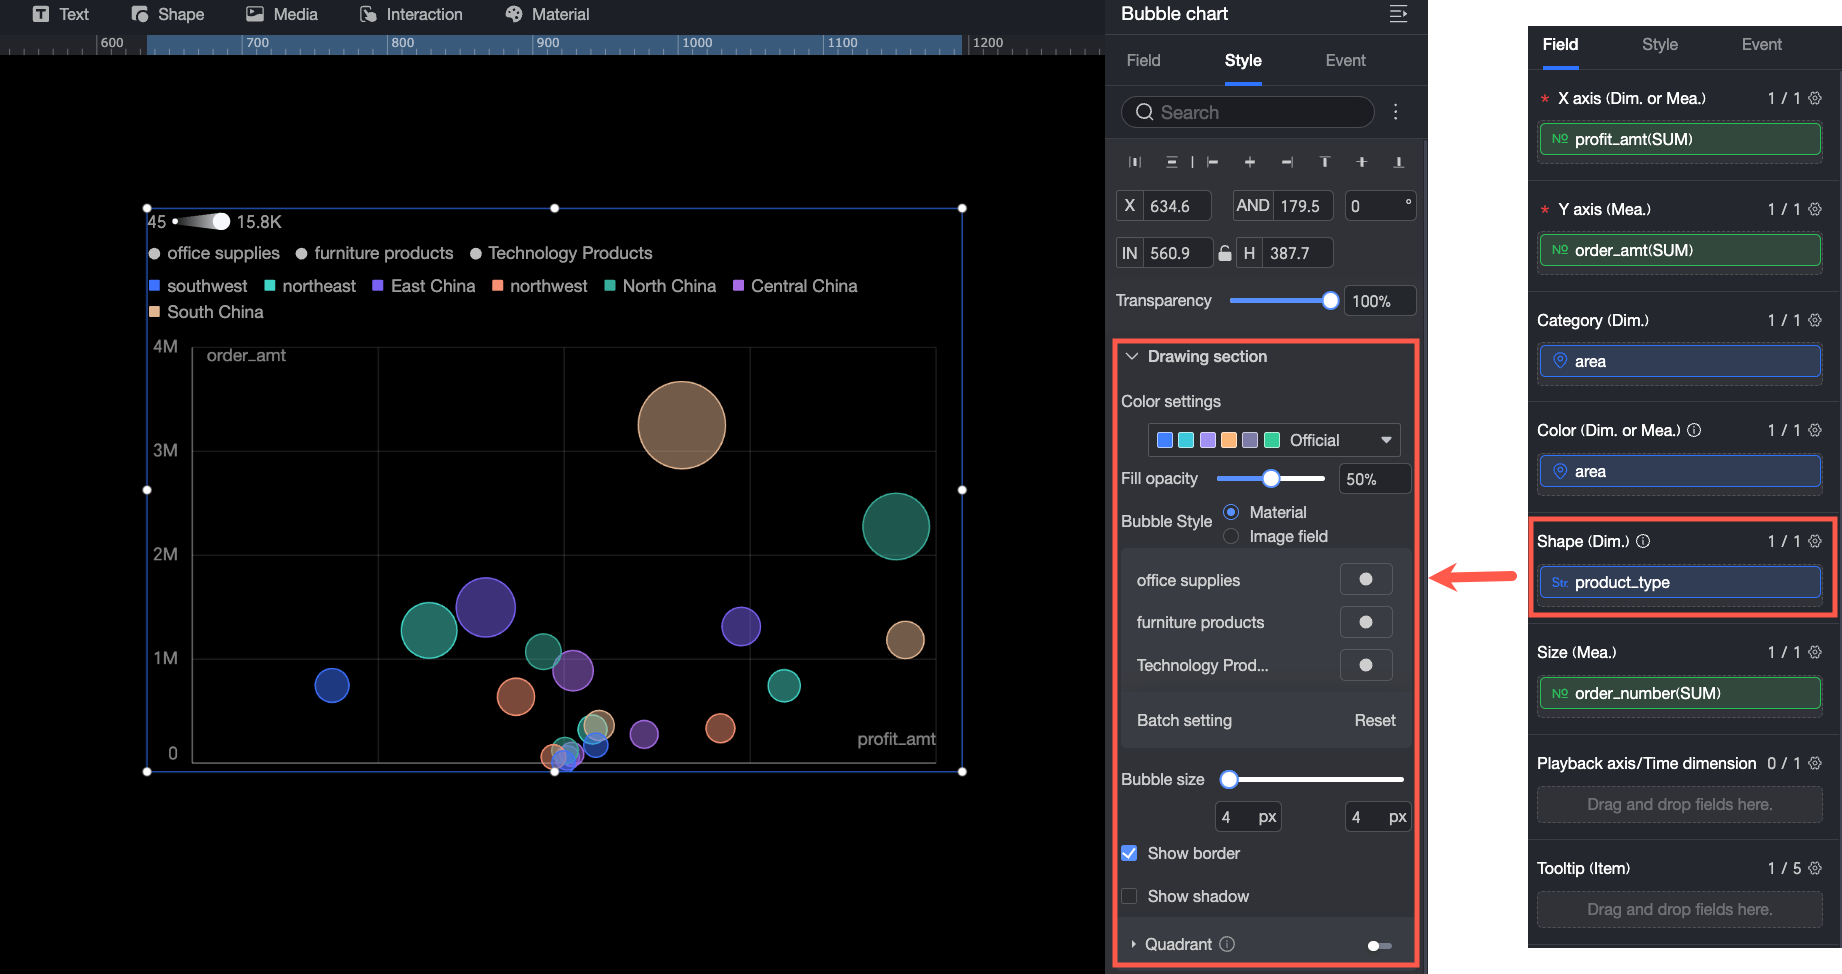Image resolution: width=1842 pixels, height=974 pixels.
Task: Click info icon next to Shape (Dim.)
Action: (x=1643, y=541)
